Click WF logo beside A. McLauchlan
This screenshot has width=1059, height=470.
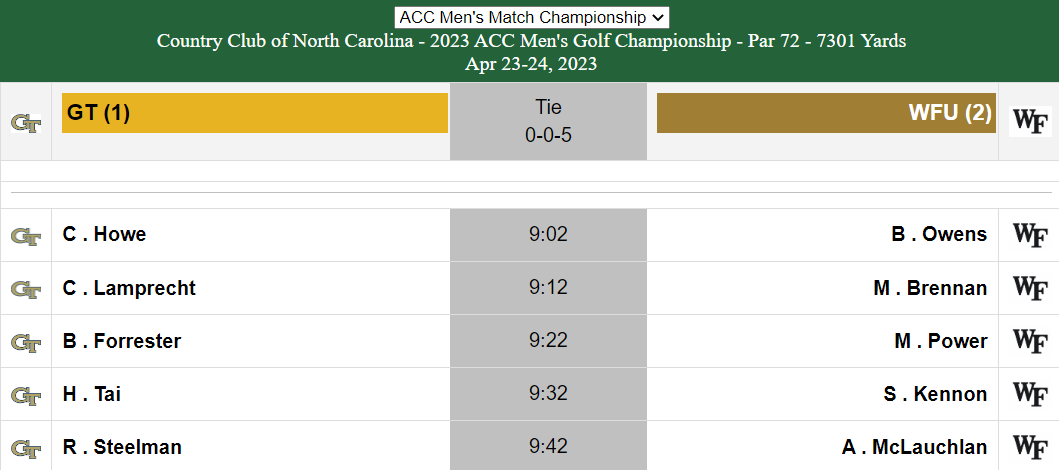[x=1030, y=447]
